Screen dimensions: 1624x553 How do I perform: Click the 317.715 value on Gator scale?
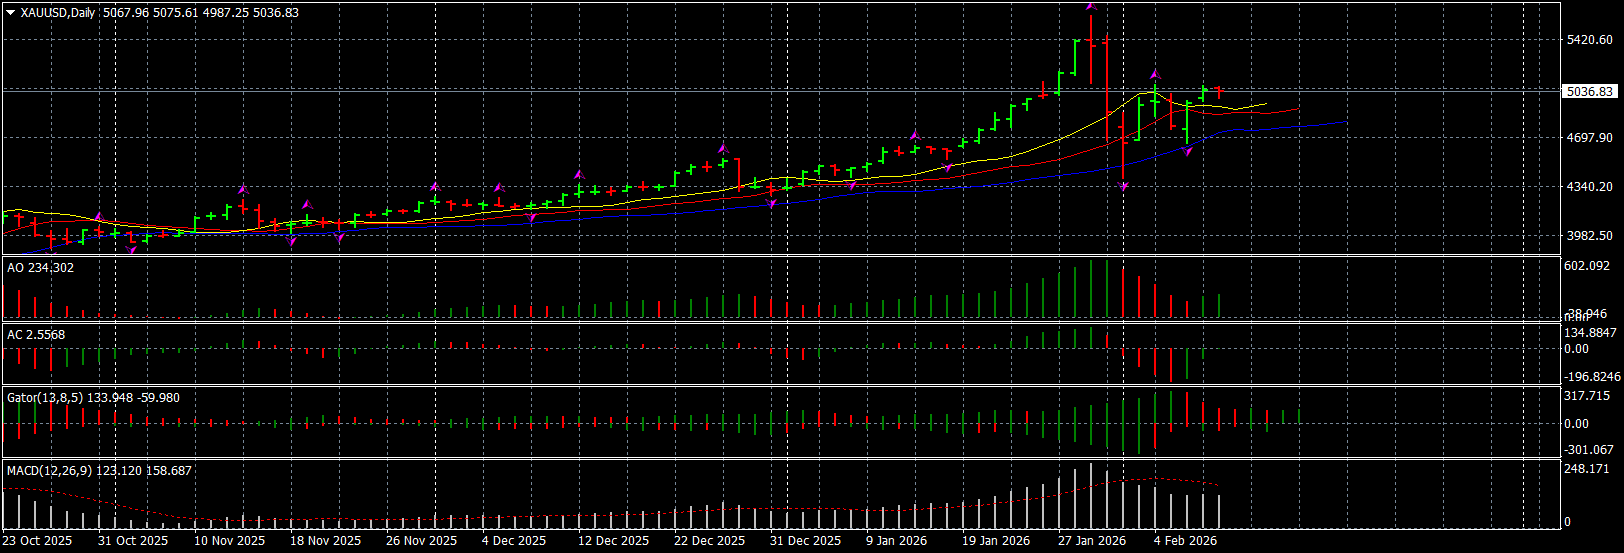pyautogui.click(x=1588, y=396)
